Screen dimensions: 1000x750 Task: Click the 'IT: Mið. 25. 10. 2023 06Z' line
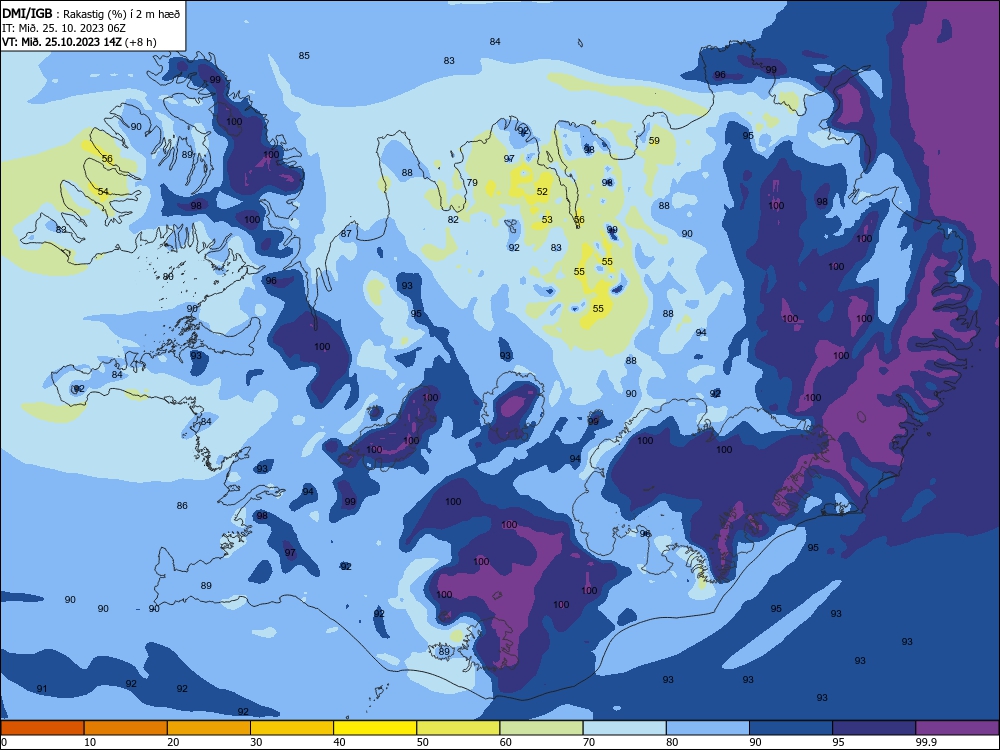point(64,27)
